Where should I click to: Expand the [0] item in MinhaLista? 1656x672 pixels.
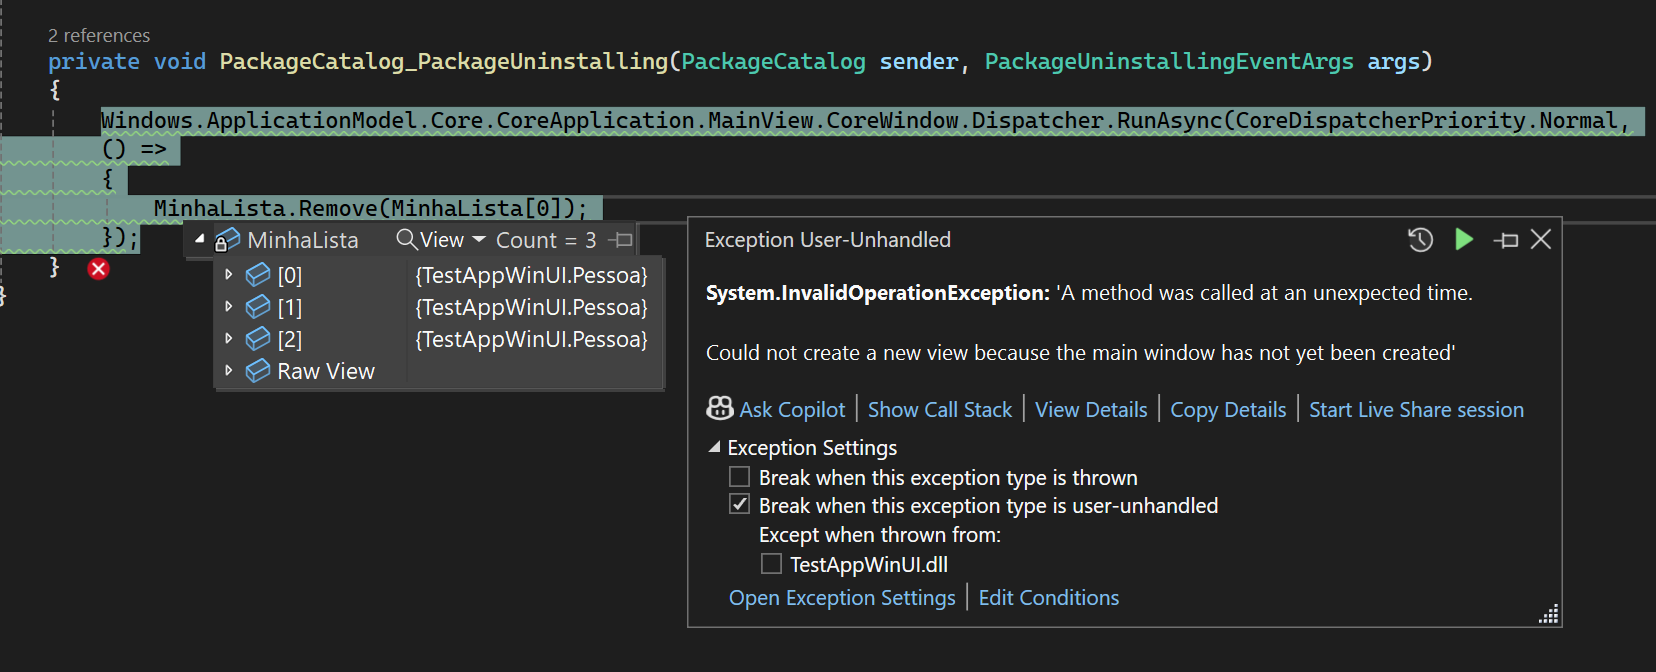pos(229,275)
